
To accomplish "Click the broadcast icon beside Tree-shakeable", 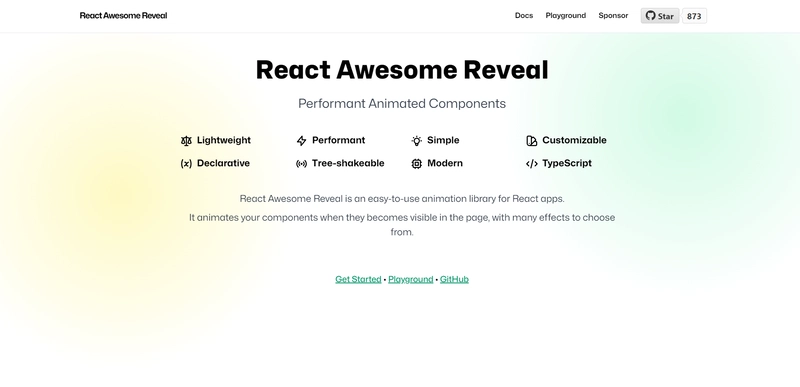I will coord(302,164).
